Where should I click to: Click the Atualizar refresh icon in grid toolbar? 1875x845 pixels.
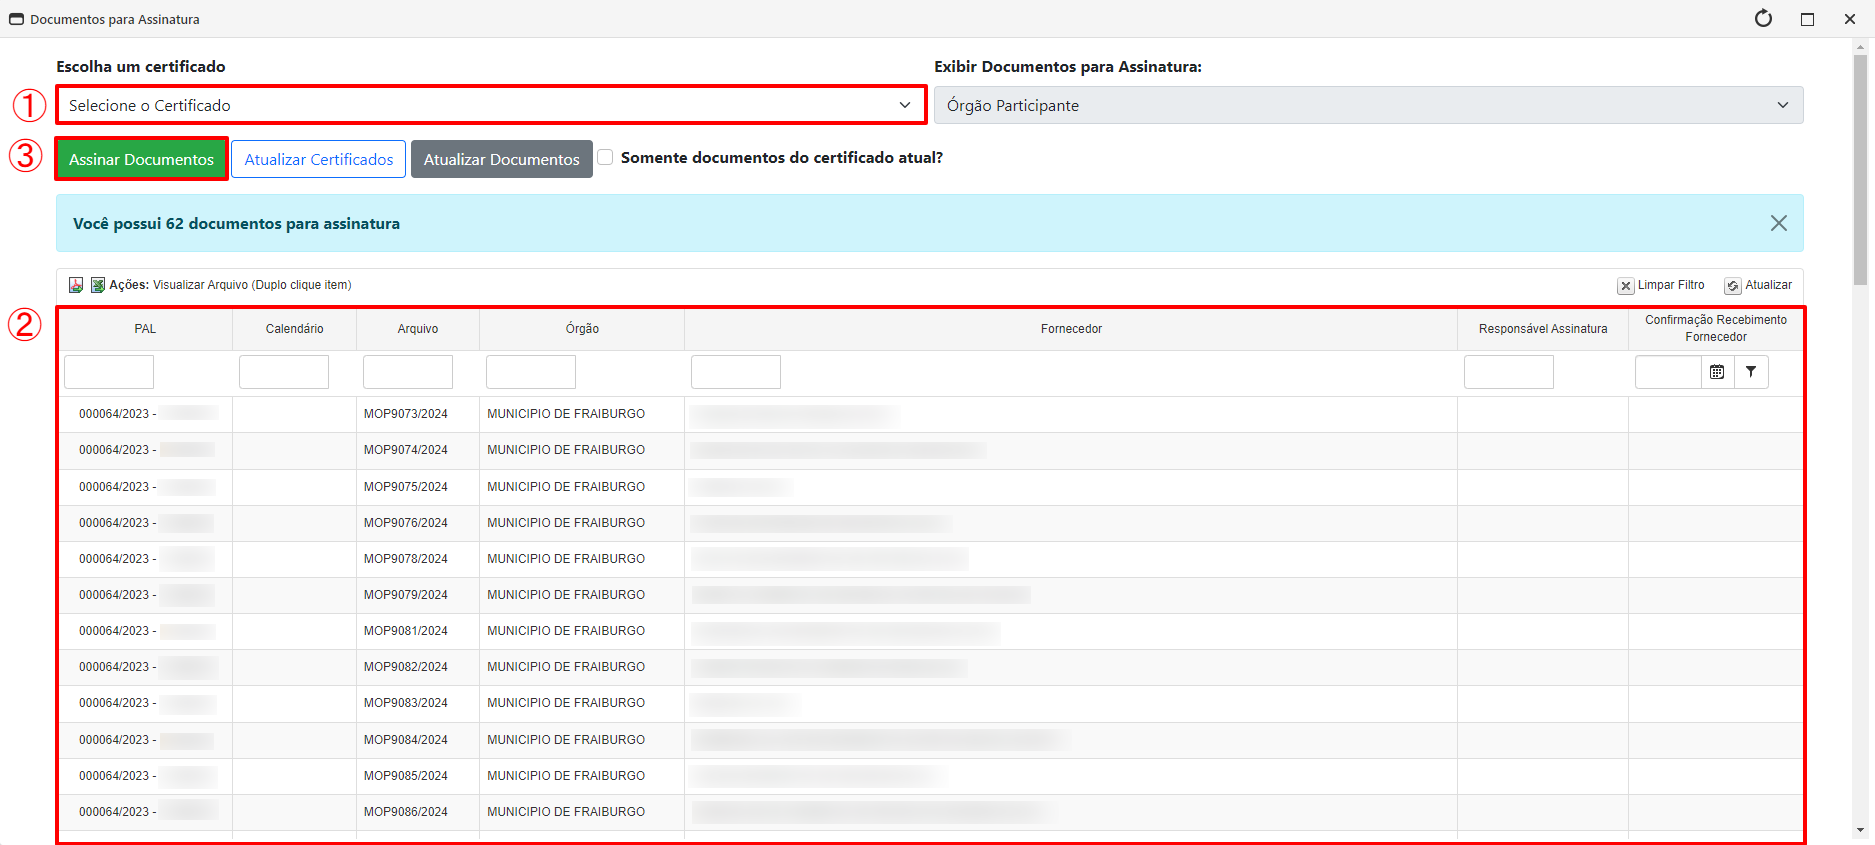[1733, 286]
